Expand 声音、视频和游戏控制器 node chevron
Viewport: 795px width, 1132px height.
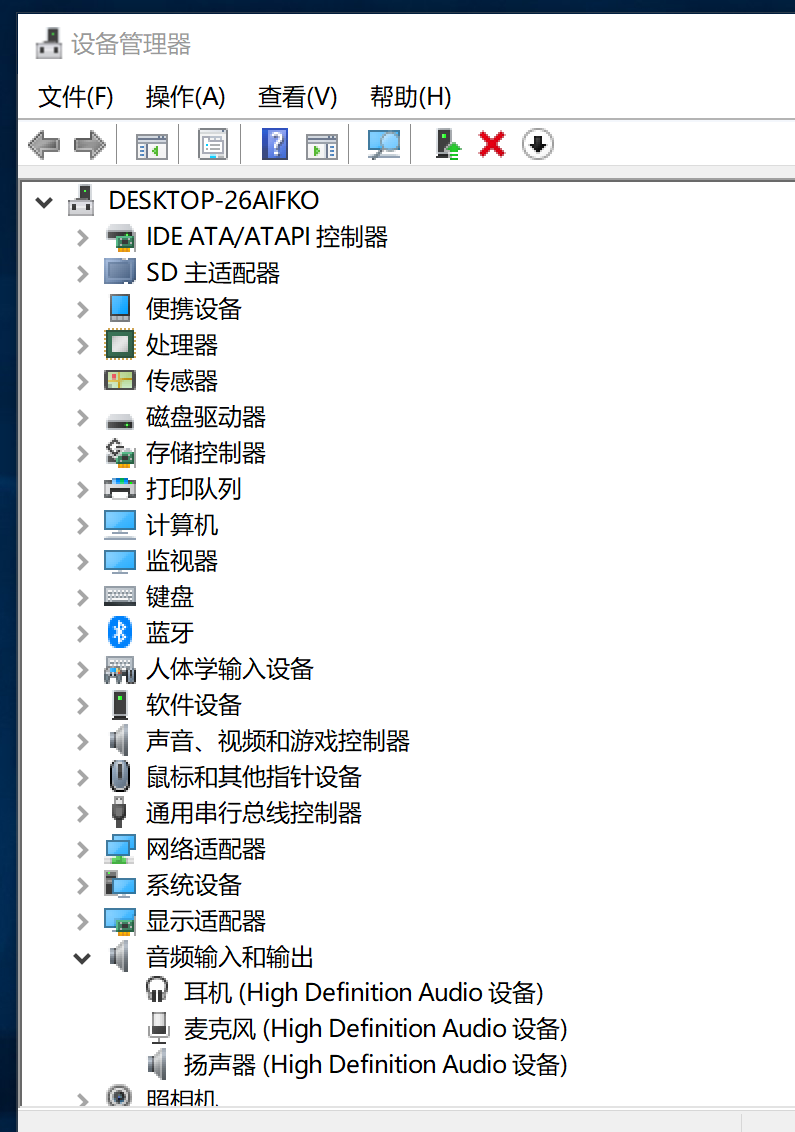[x=82, y=741]
